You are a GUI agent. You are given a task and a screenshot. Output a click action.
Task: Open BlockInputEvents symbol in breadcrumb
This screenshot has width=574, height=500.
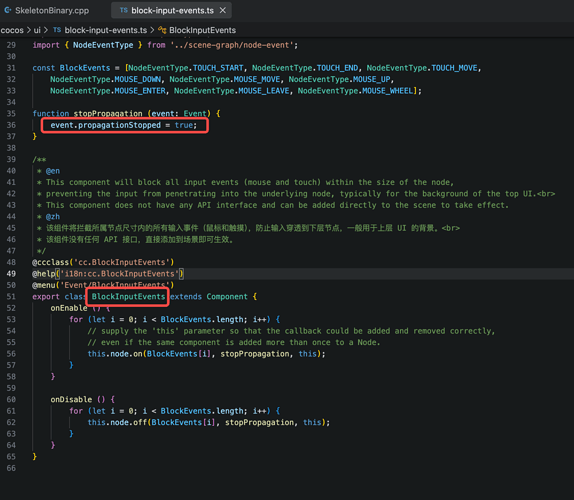click(x=202, y=30)
